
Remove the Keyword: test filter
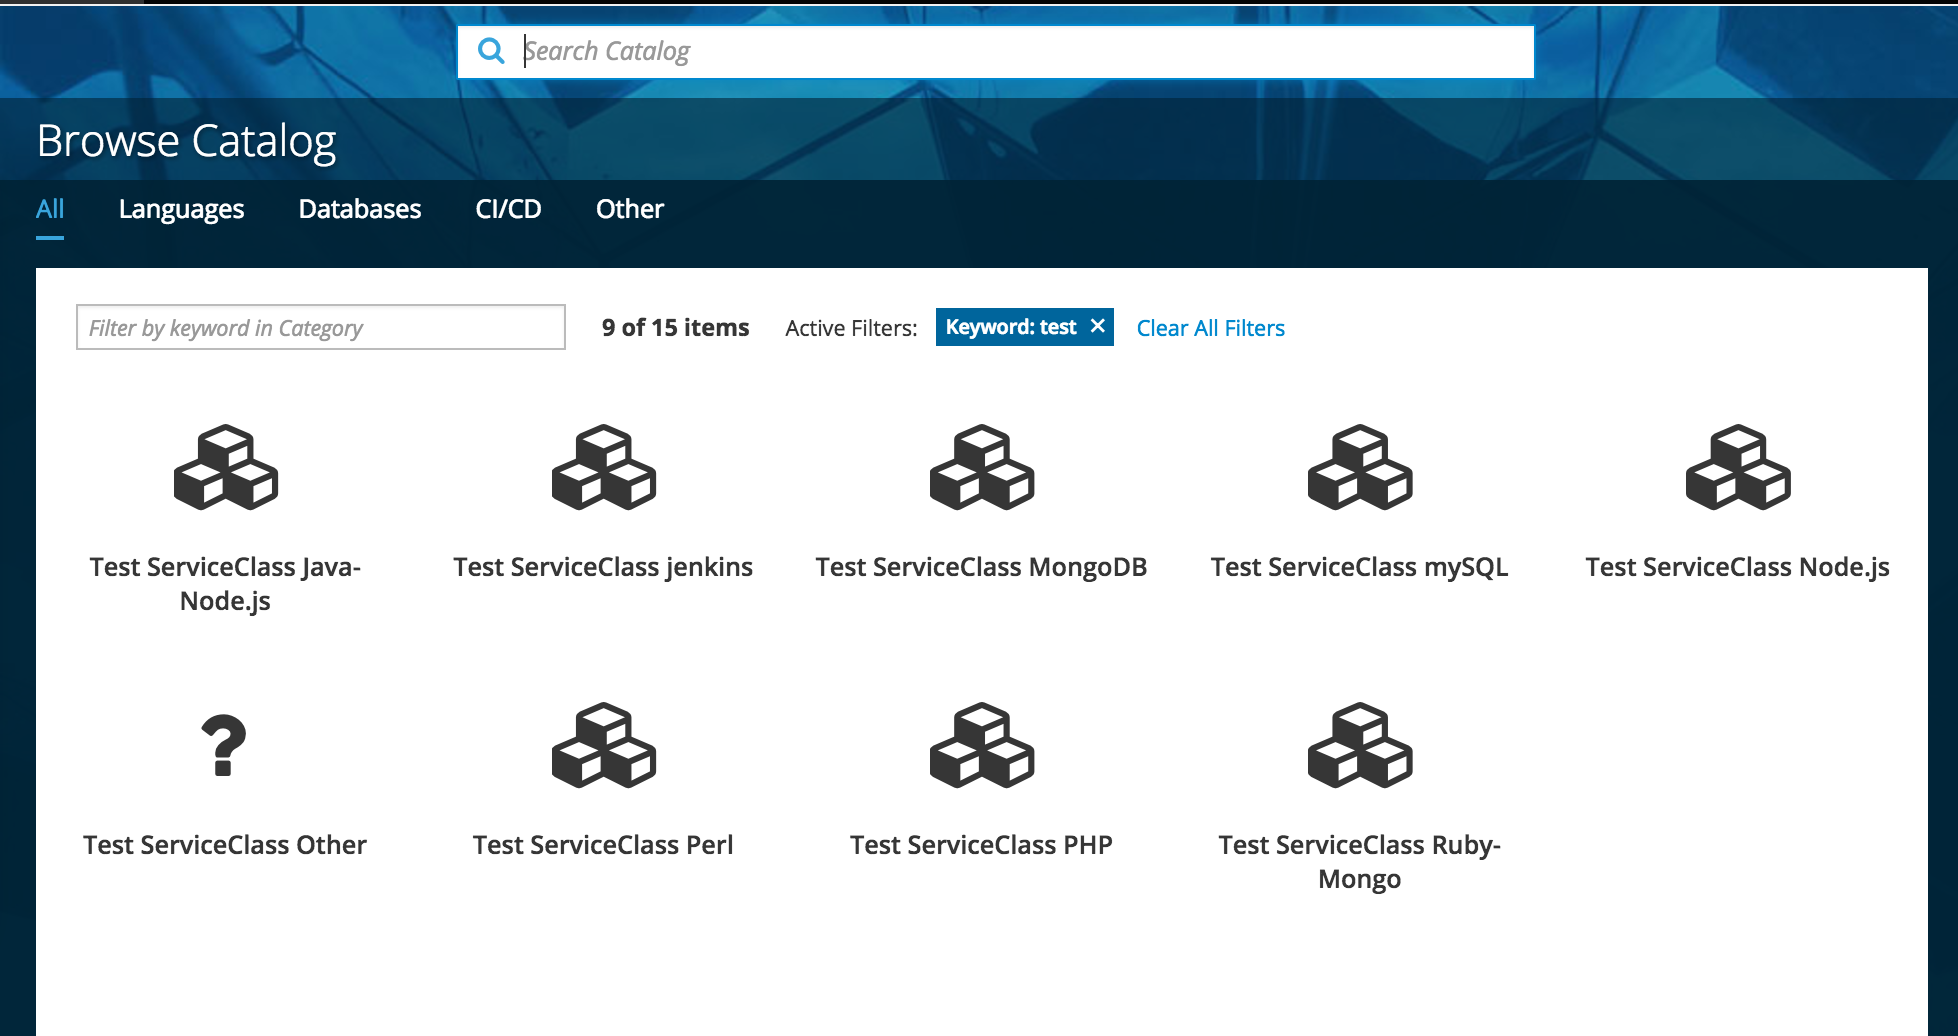click(x=1097, y=326)
